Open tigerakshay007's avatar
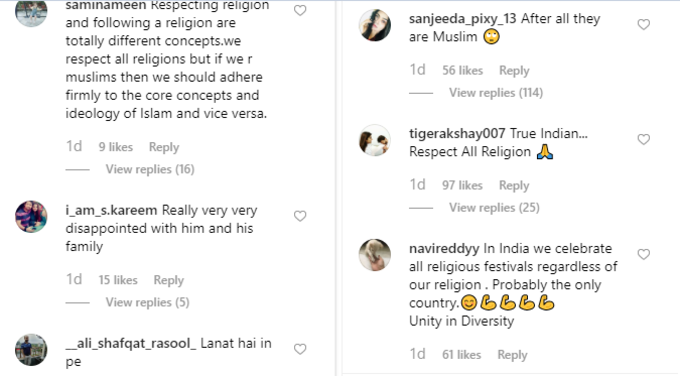The image size is (680, 376). tap(375, 140)
